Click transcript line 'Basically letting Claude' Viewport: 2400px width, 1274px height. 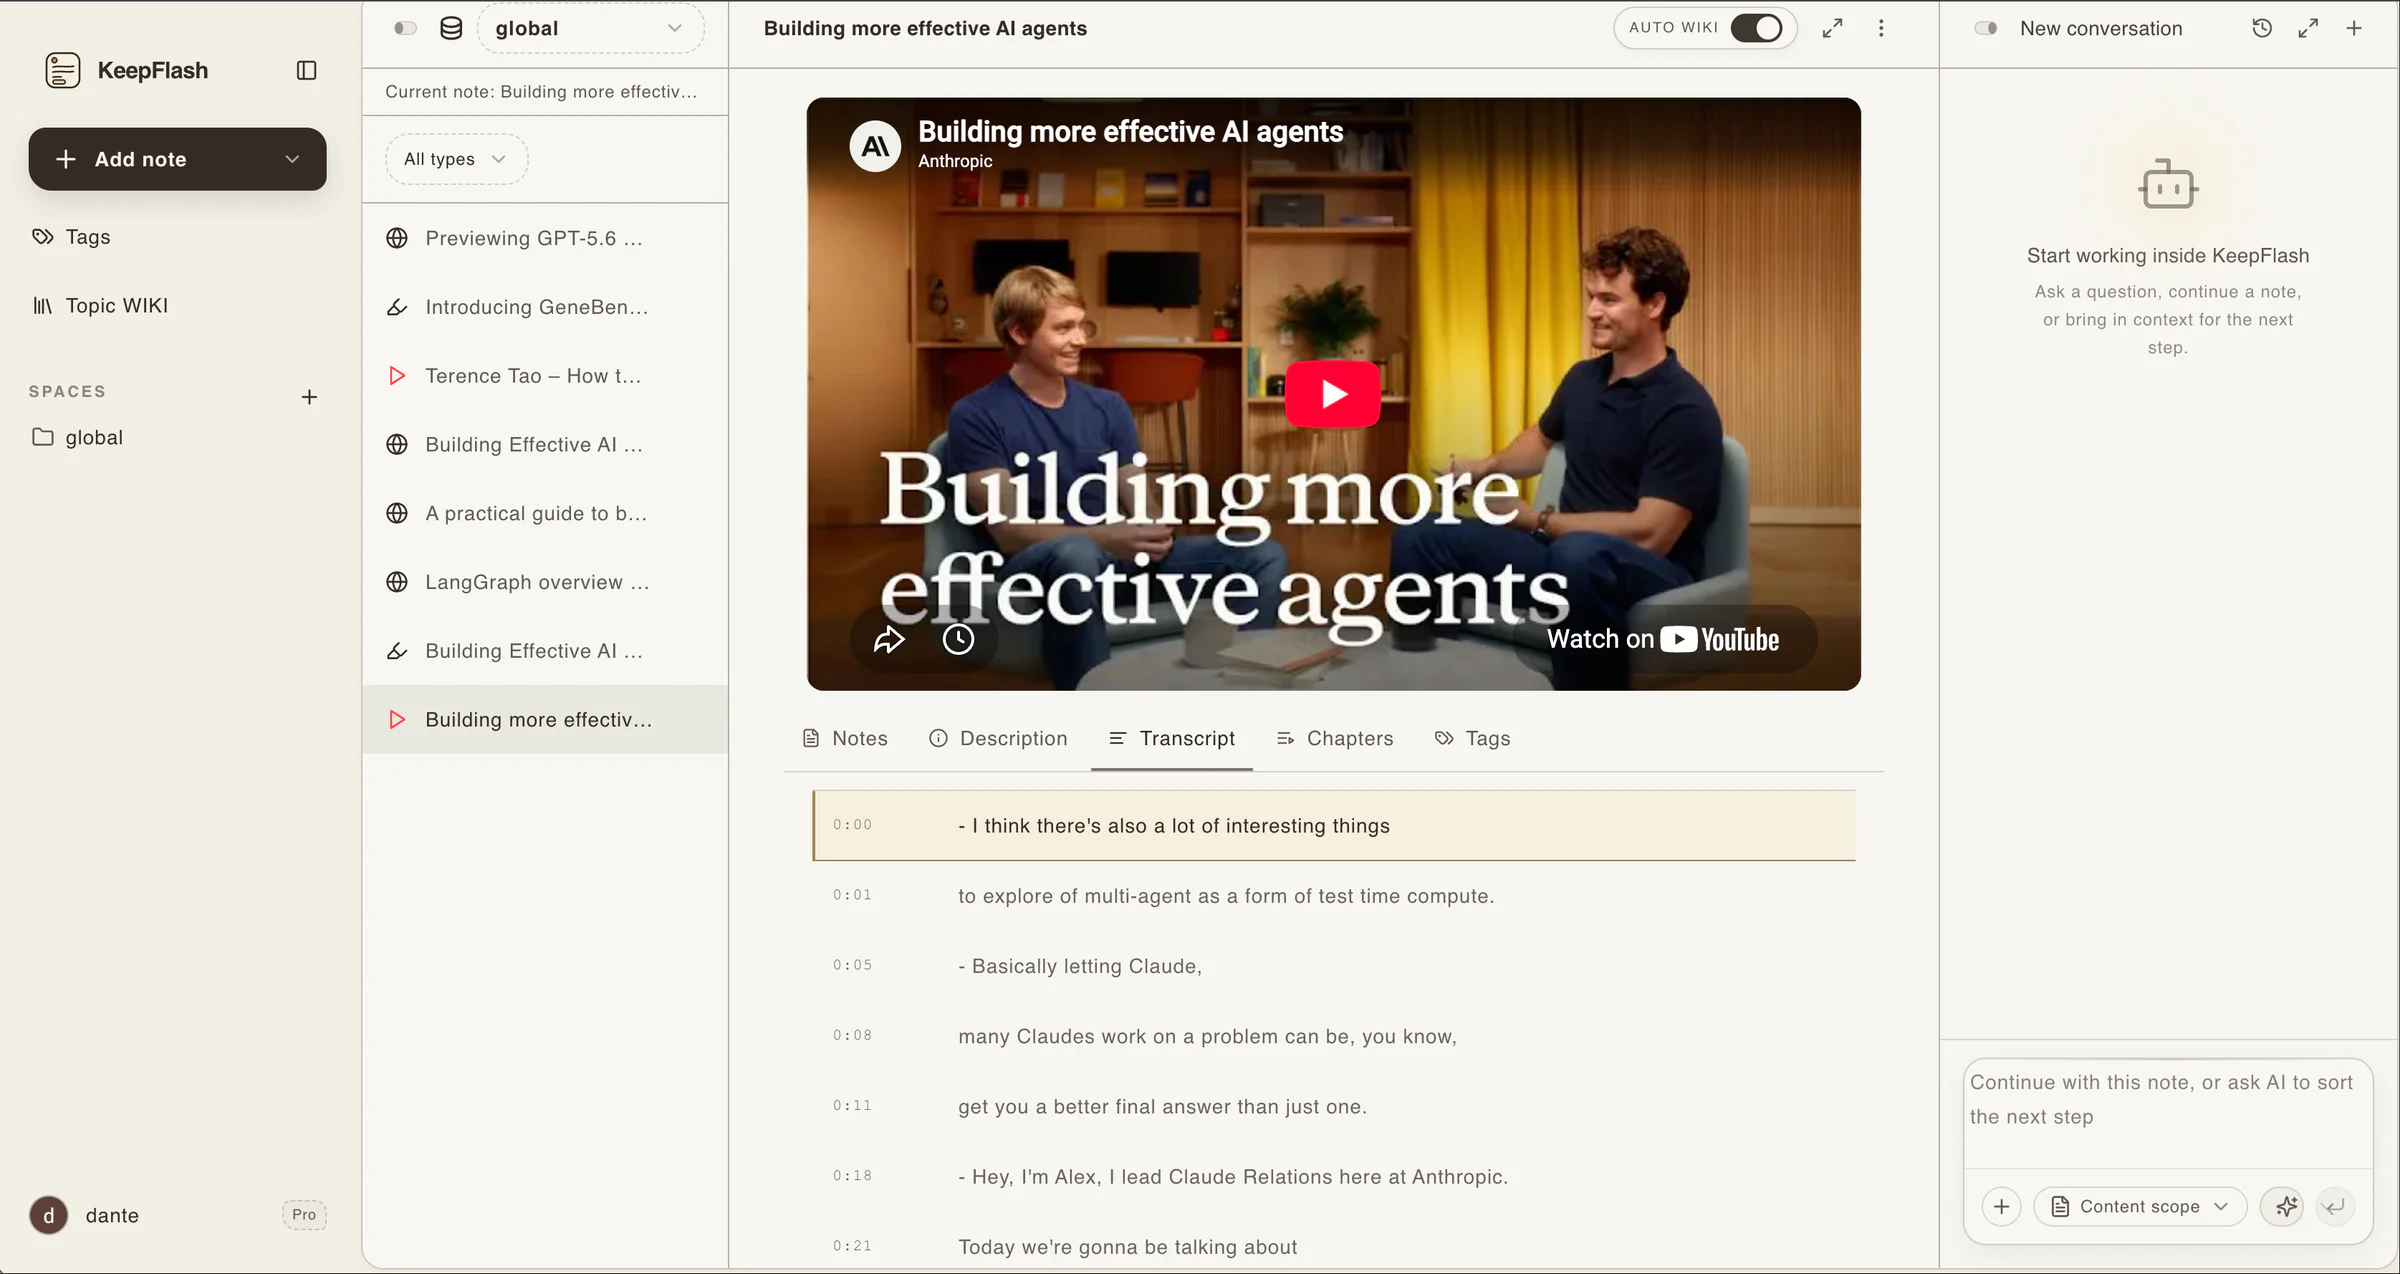1334,966
